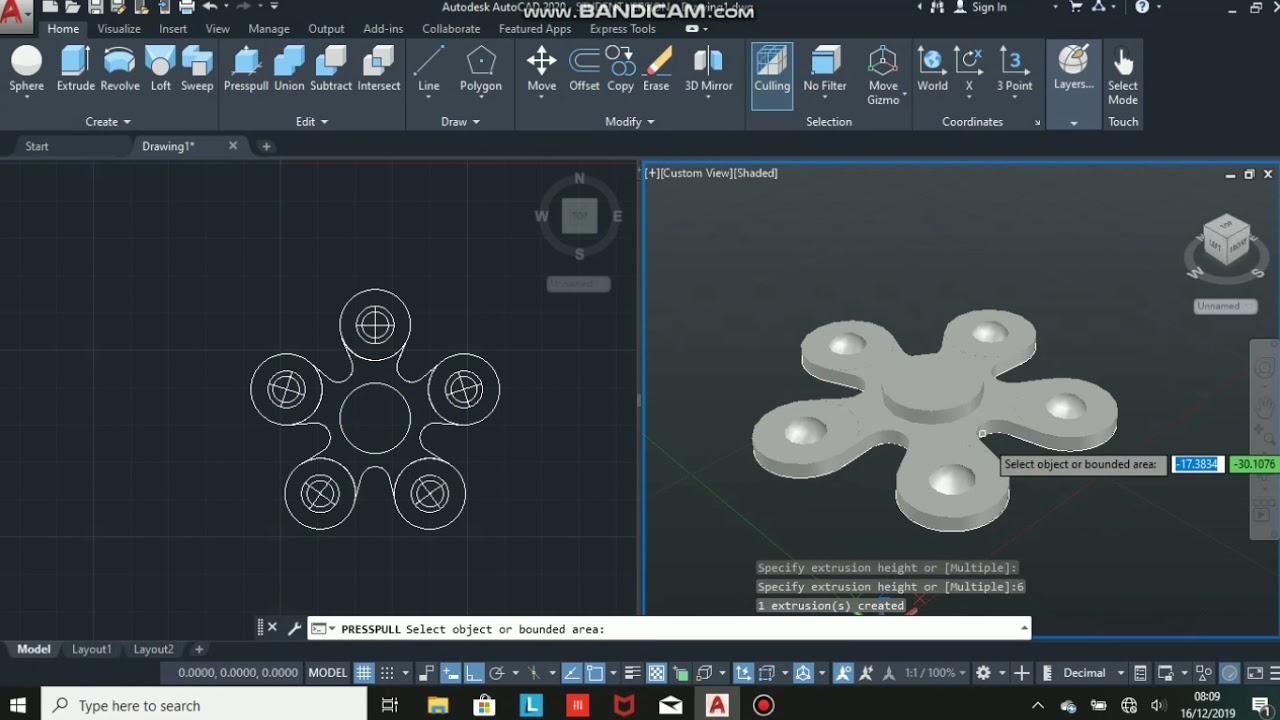The width and height of the screenshot is (1280, 720).
Task: Toggle lineweight display in the status bar
Action: click(x=632, y=673)
